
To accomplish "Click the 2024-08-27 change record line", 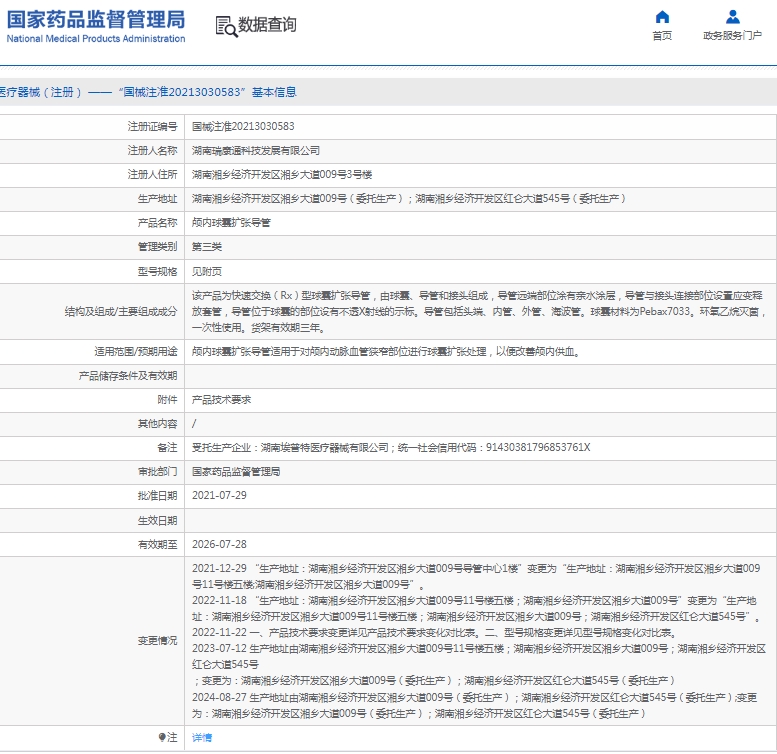I will point(475,705).
